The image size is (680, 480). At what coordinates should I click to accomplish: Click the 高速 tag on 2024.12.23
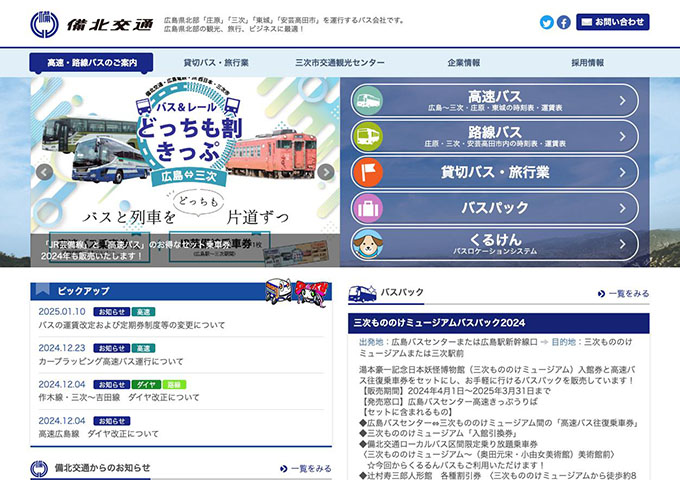pos(144,348)
